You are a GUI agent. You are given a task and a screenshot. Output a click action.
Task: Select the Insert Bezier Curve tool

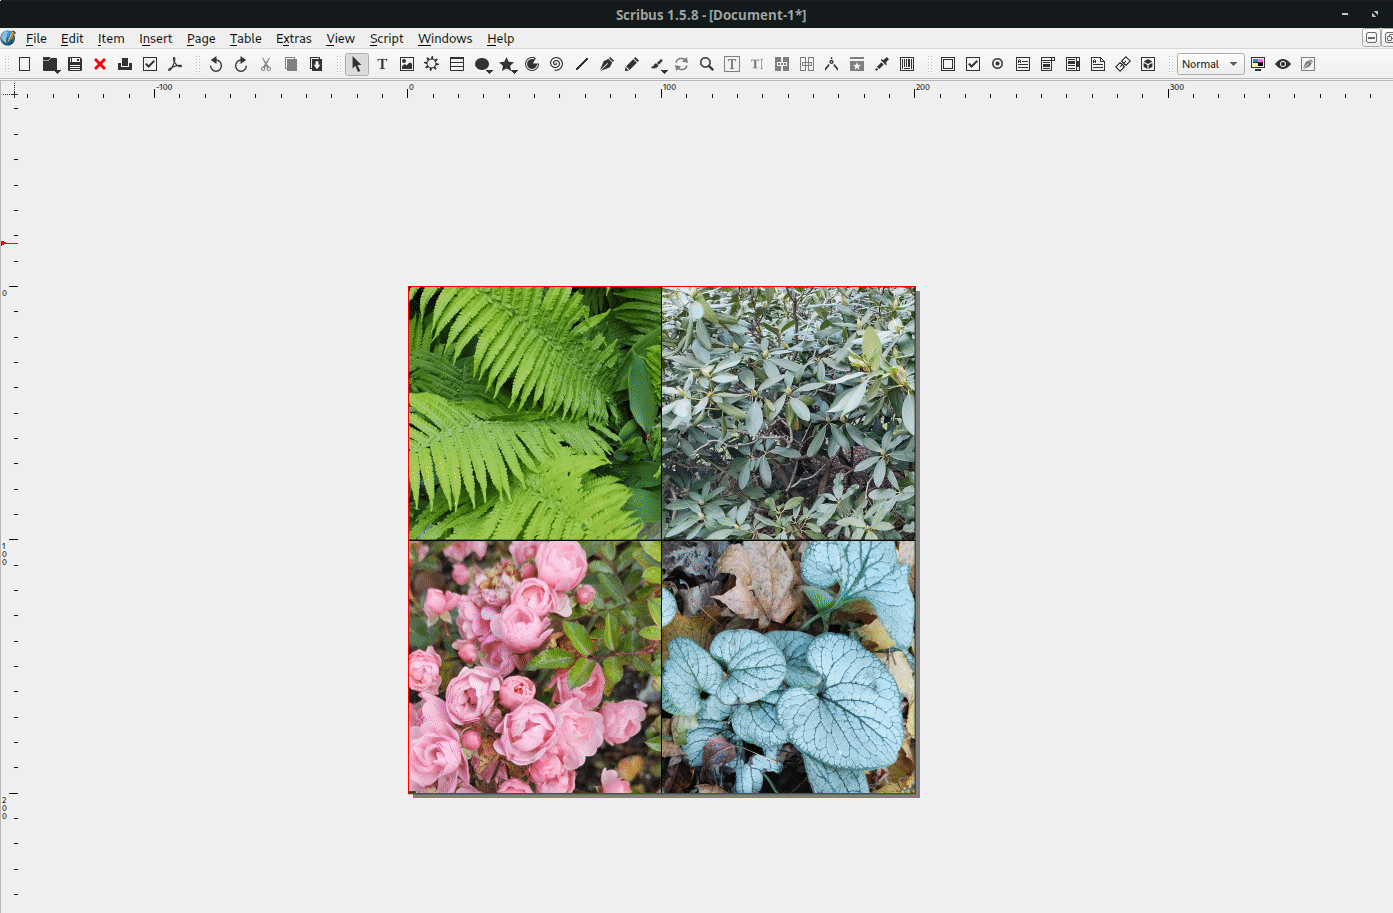tap(606, 63)
